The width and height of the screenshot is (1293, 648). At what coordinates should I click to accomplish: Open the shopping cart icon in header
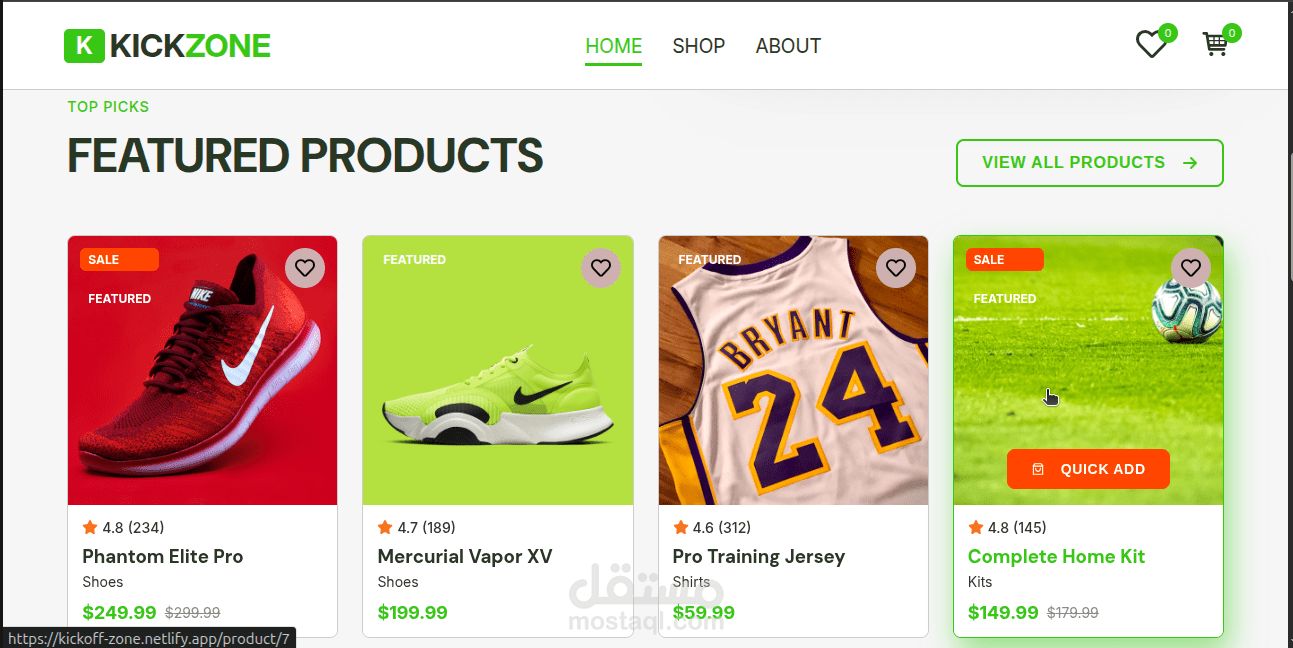tap(1215, 44)
